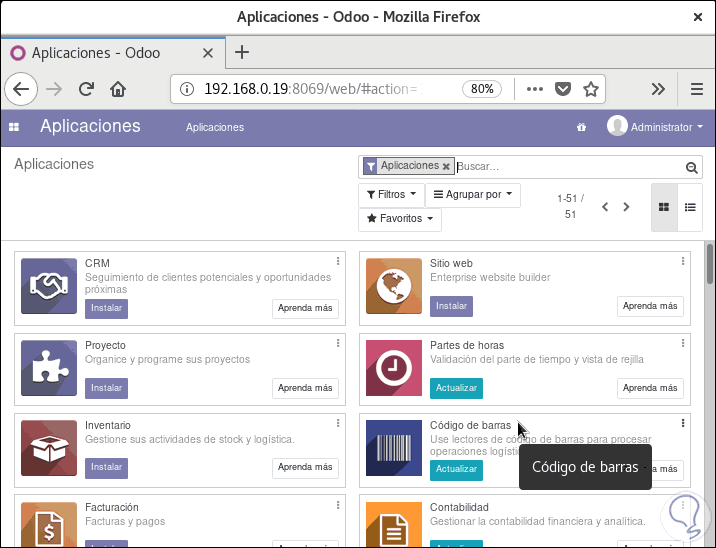The height and width of the screenshot is (548, 716).
Task: Go to the Firefox home page
Action: [x=118, y=89]
